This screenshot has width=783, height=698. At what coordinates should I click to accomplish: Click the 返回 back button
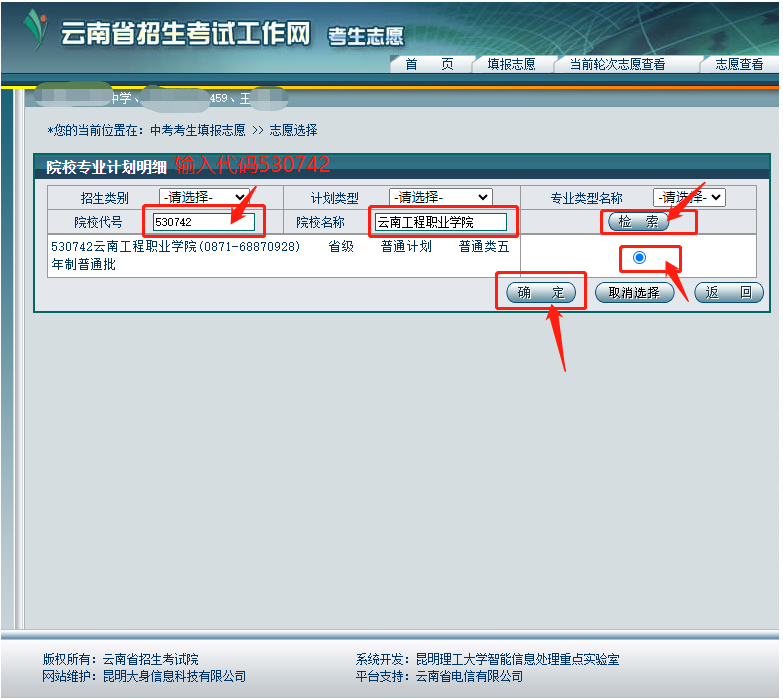coord(728,293)
